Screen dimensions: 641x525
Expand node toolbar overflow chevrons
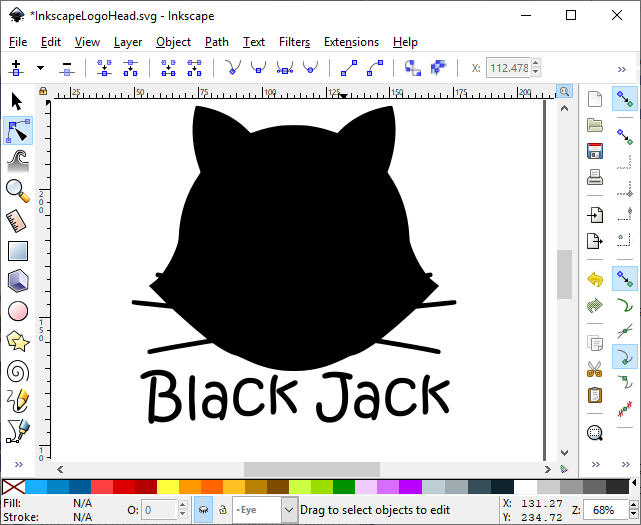coord(621,69)
